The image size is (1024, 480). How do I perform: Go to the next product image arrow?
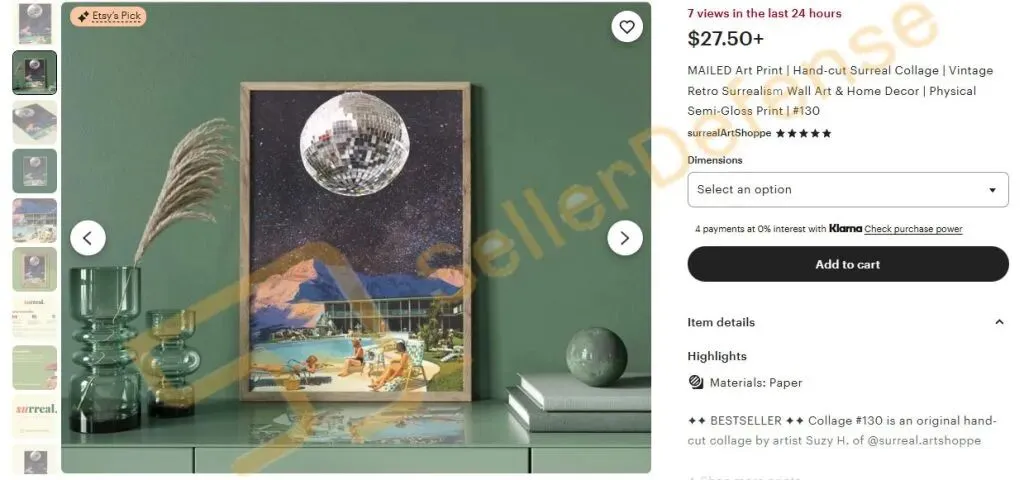point(625,238)
